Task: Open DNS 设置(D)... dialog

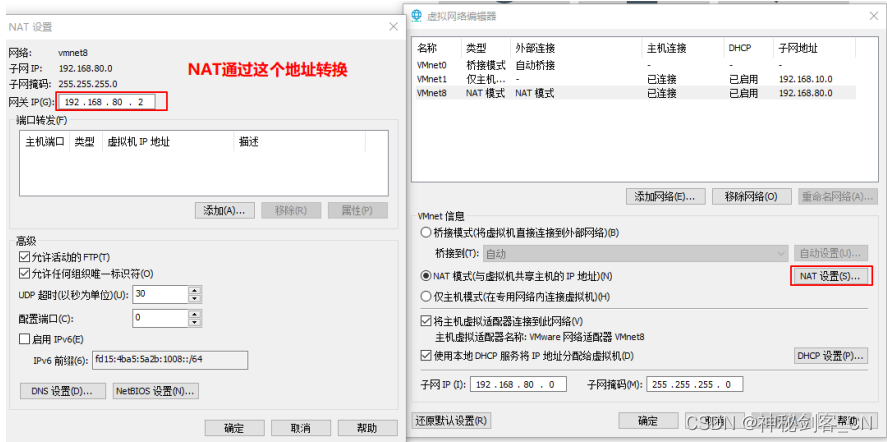Action: tap(63, 391)
